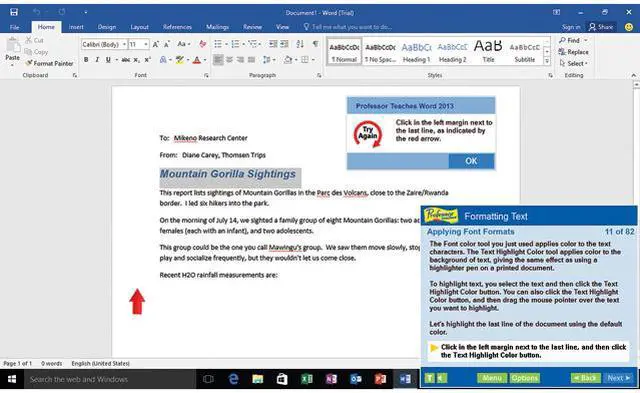Click the Grow Font icon
This screenshot has width=640, height=393.
[x=156, y=44]
